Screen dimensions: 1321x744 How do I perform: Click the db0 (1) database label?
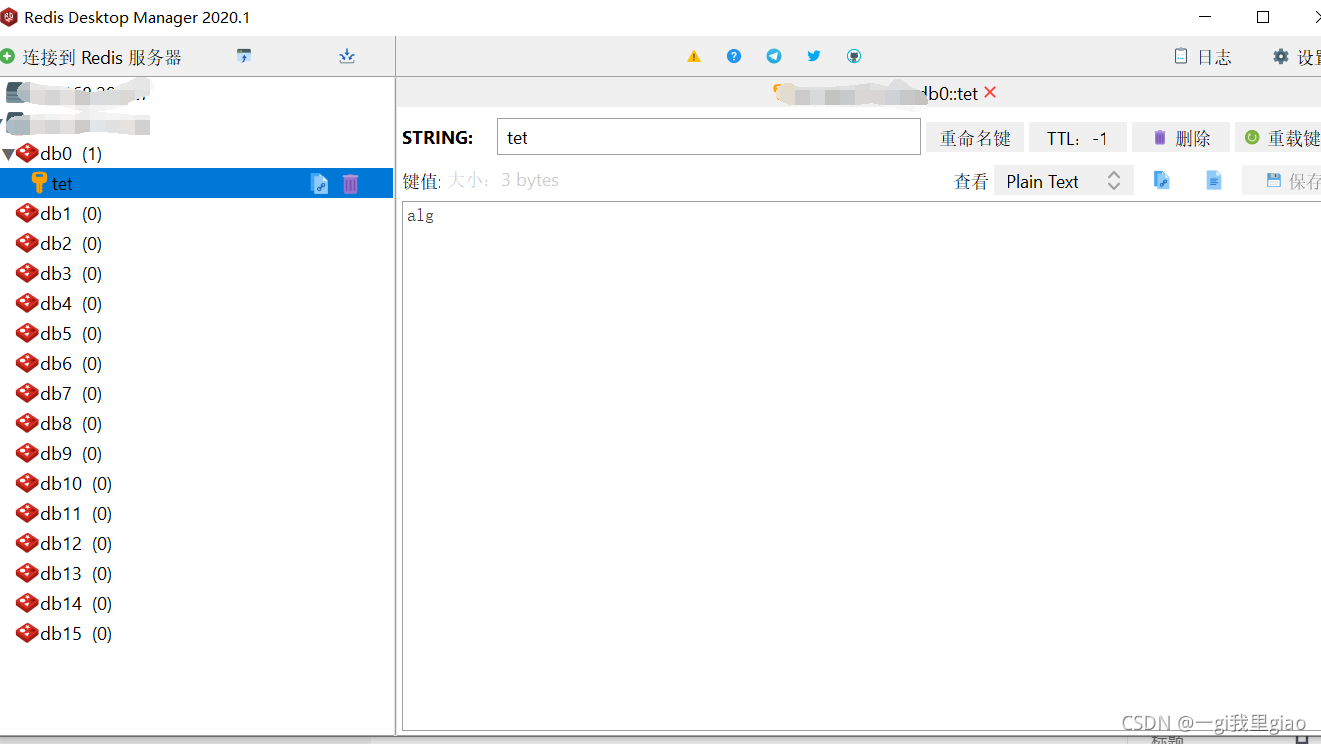pos(71,154)
